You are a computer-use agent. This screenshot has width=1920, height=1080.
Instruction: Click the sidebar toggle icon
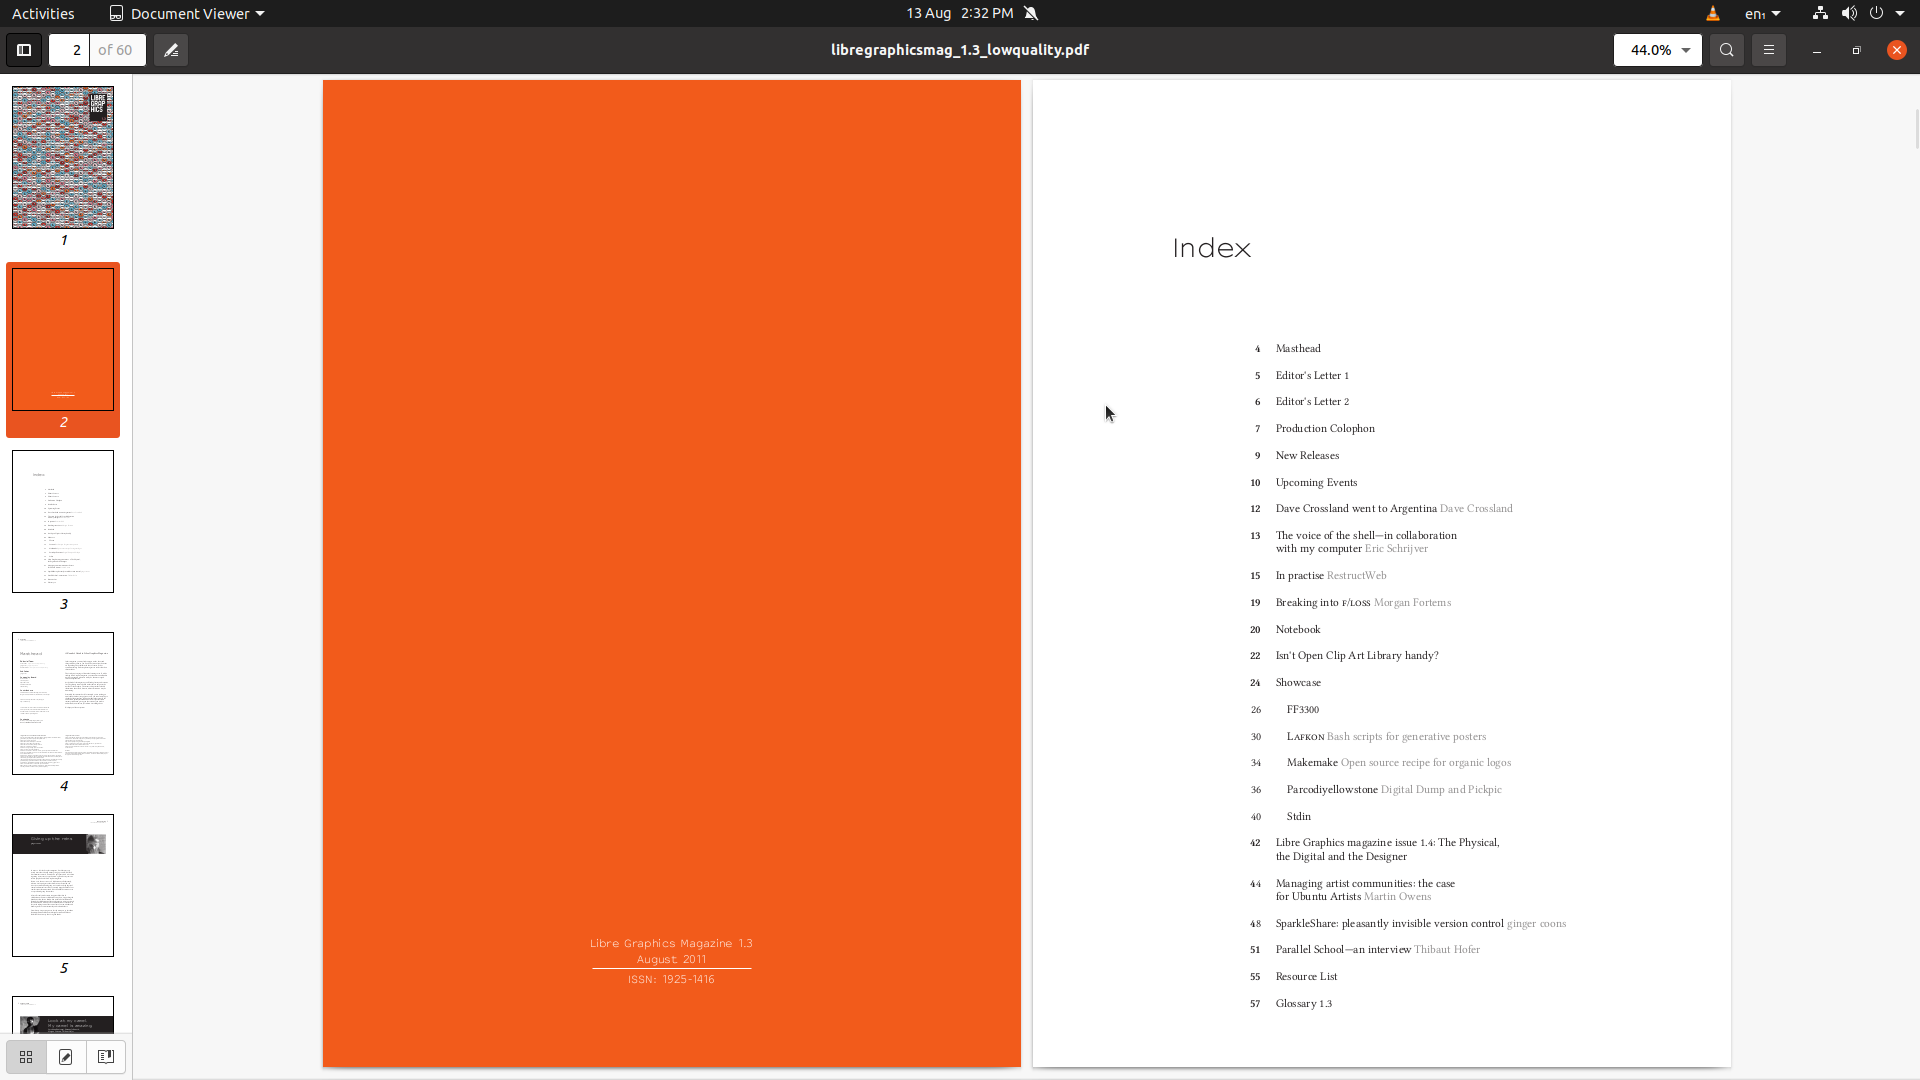(24, 49)
